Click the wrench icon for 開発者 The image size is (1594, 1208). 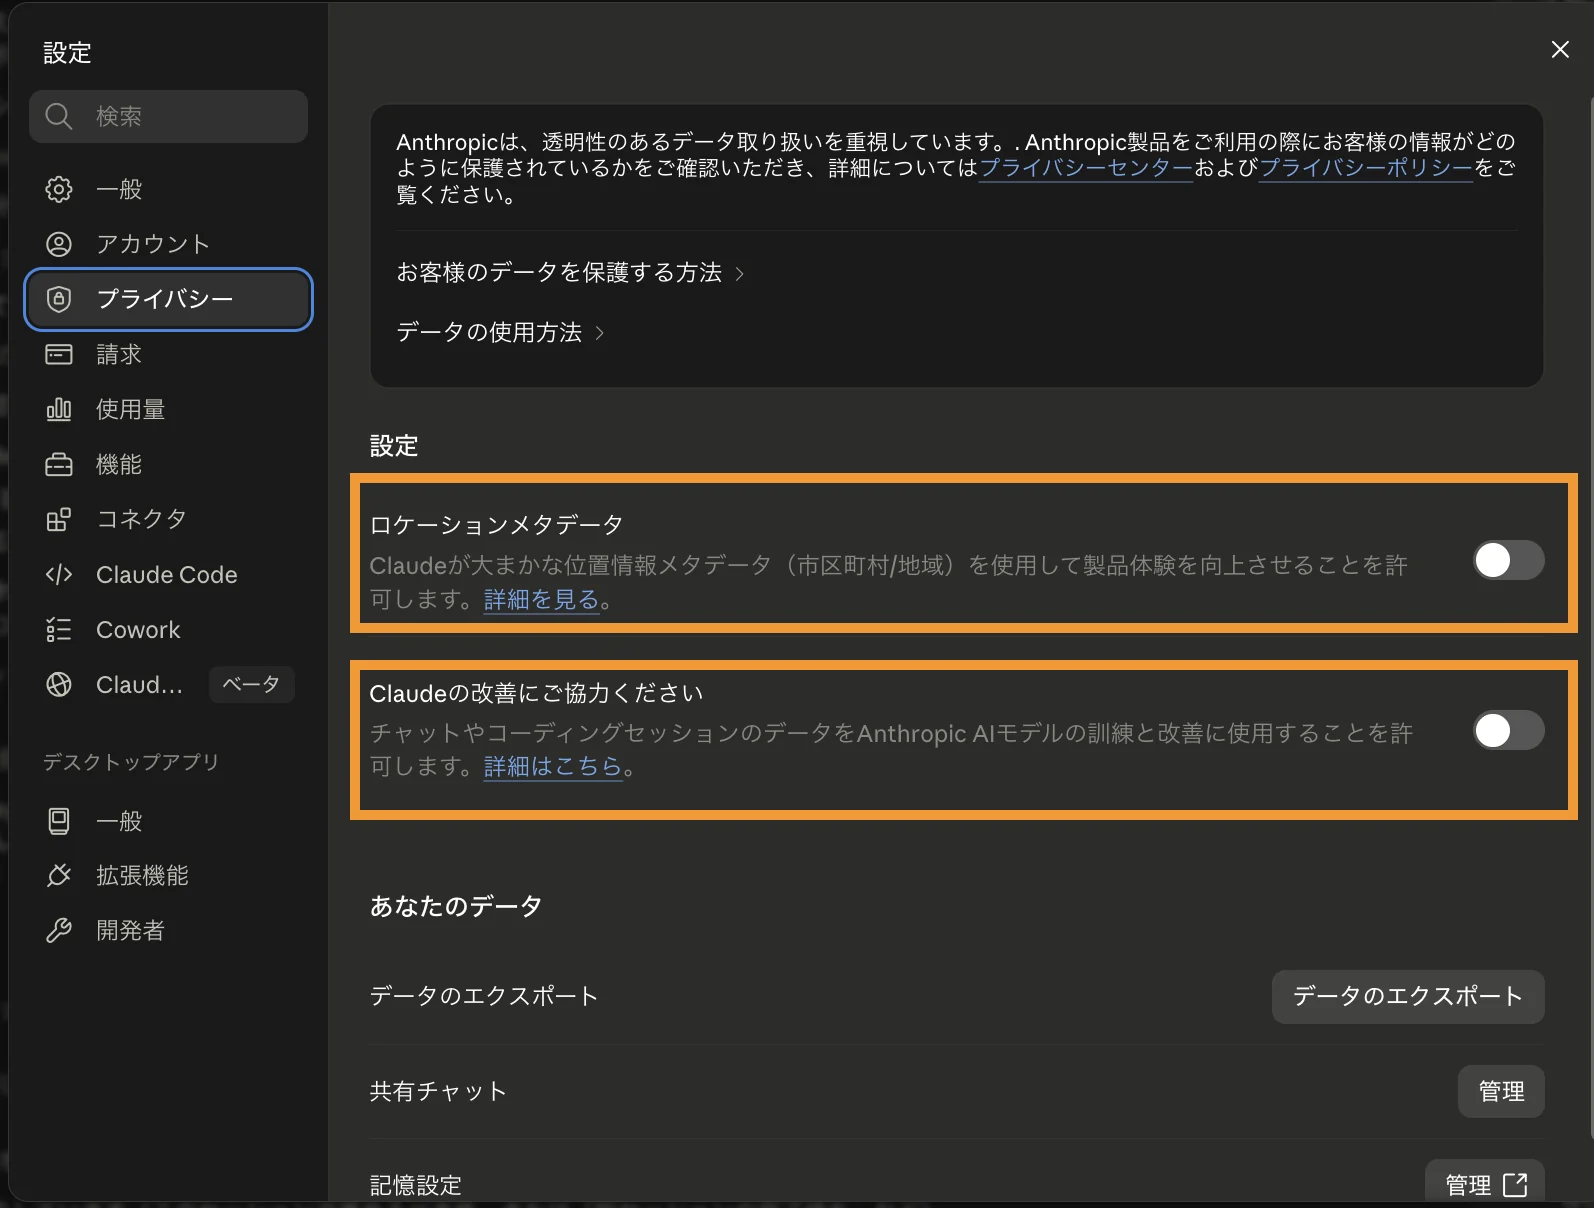59,931
